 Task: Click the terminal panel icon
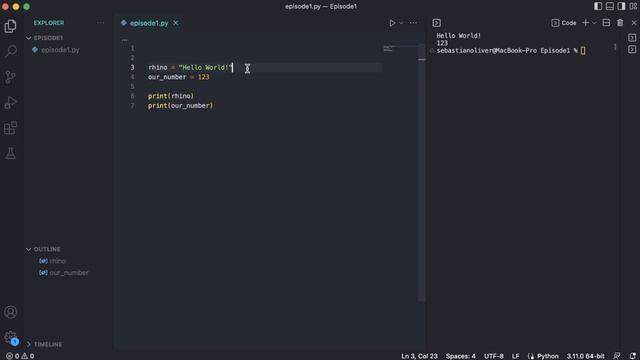pos(436,23)
